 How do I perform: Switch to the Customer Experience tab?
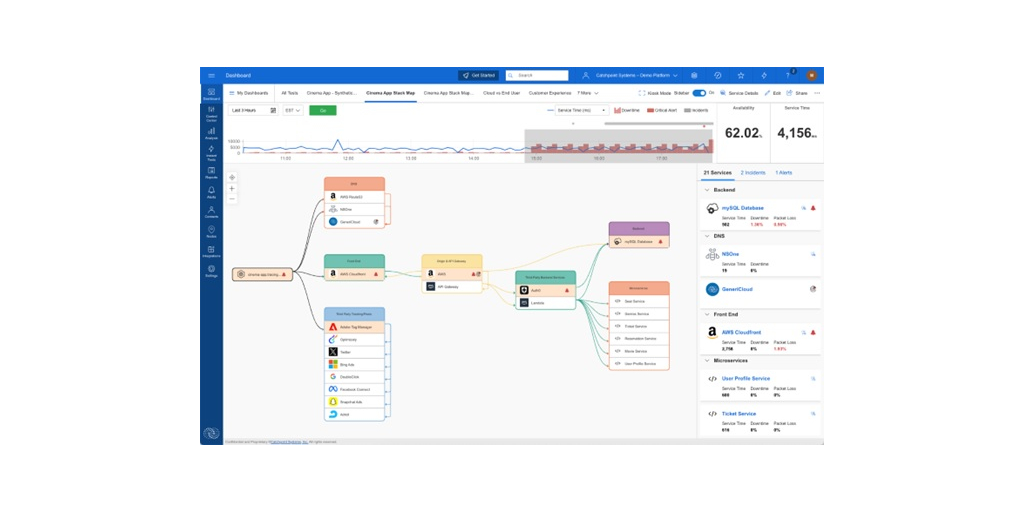pyautogui.click(x=550, y=93)
